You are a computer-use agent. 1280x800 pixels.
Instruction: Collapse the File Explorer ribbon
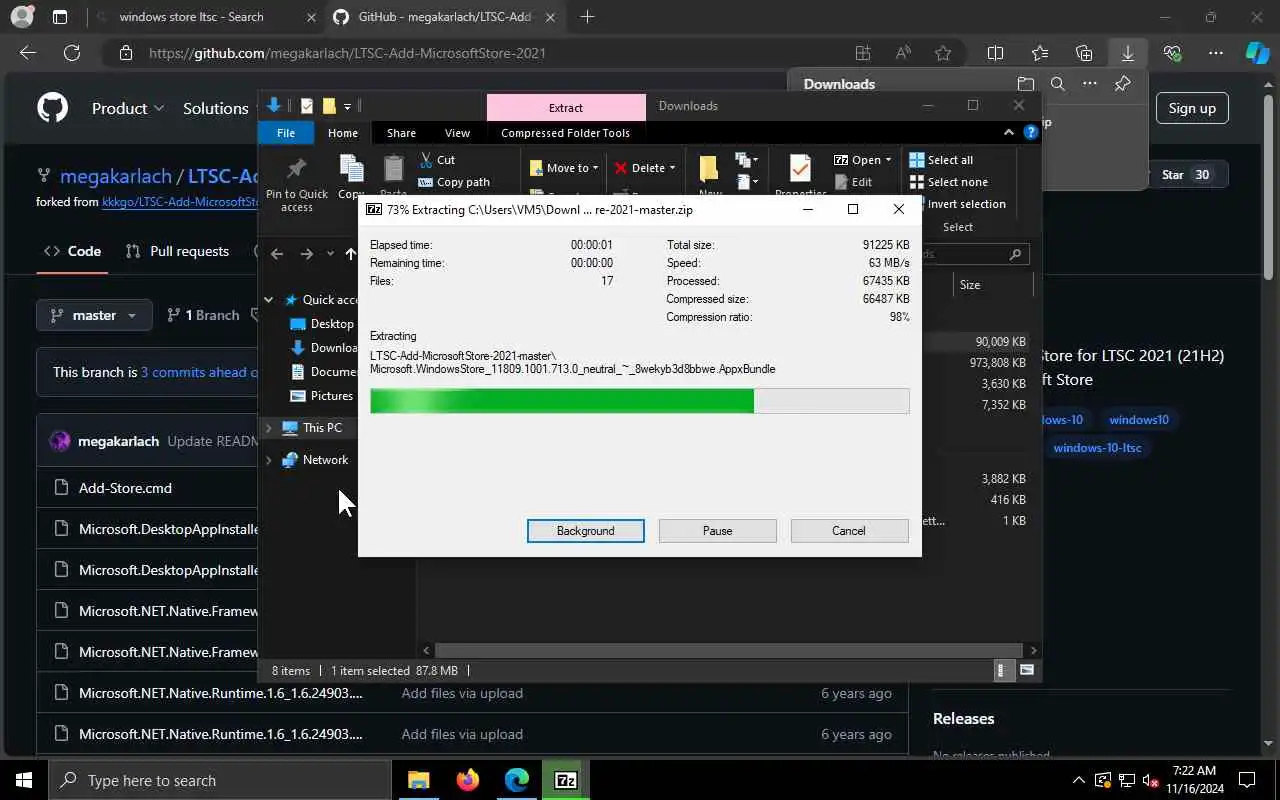click(x=1008, y=133)
